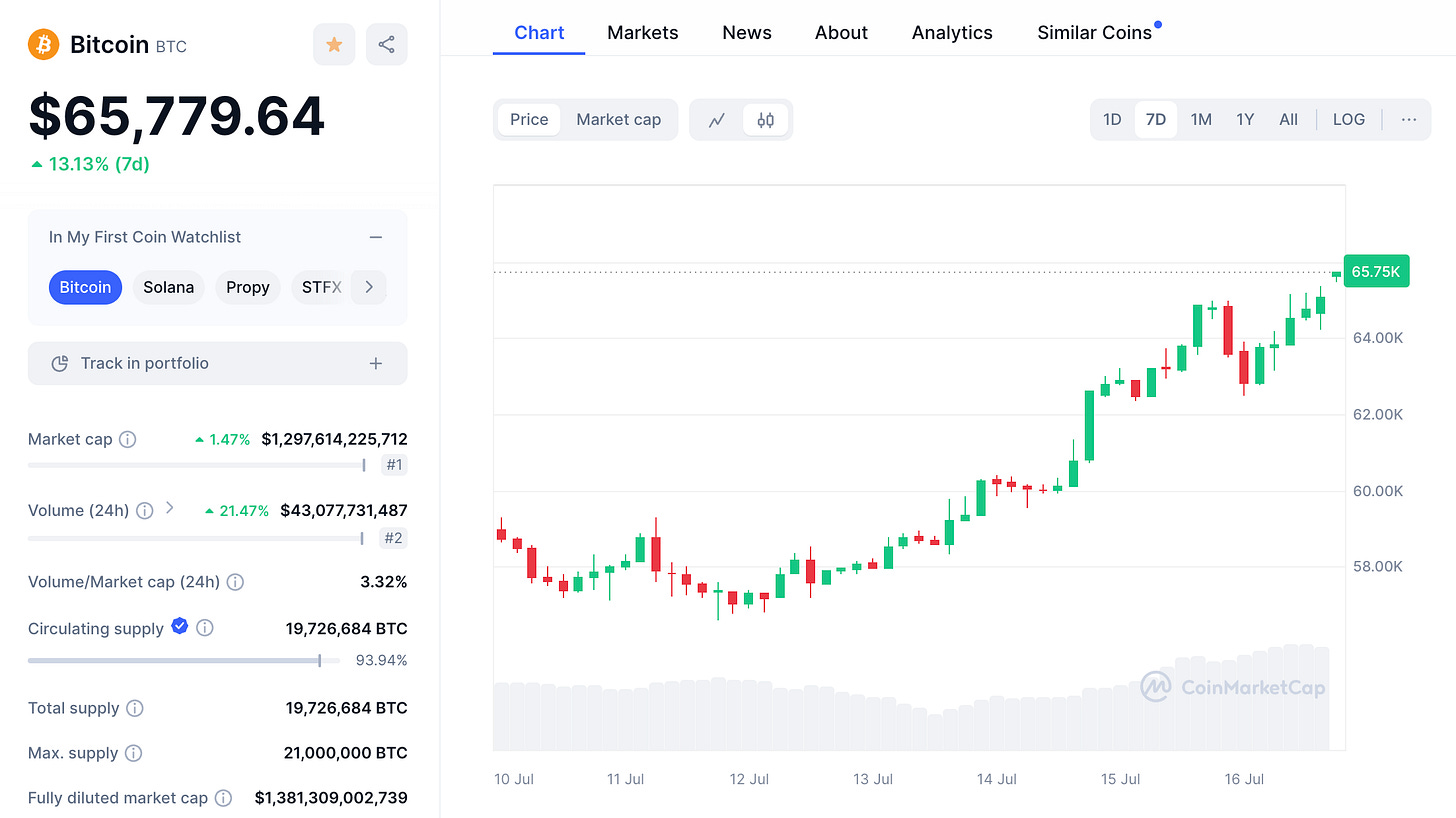This screenshot has height=818, width=1456.
Task: Click the #2 volume rank badge
Action: (x=394, y=538)
